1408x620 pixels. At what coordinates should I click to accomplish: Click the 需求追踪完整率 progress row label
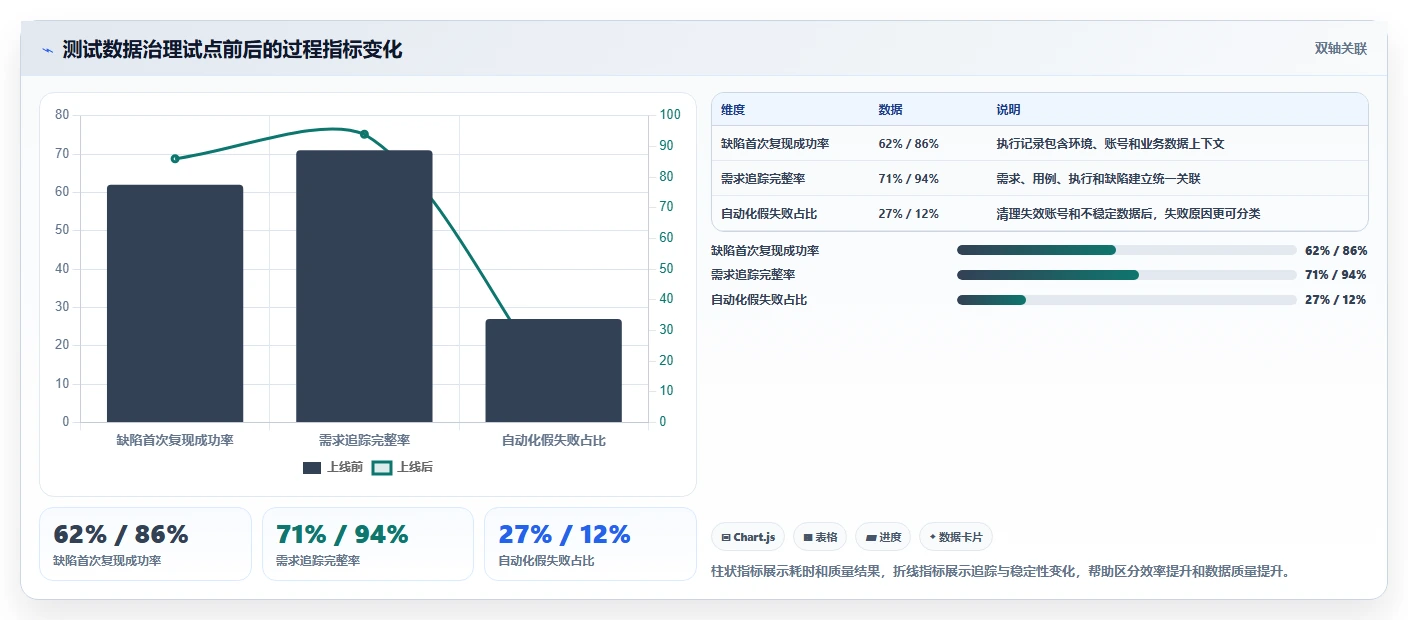pos(753,275)
